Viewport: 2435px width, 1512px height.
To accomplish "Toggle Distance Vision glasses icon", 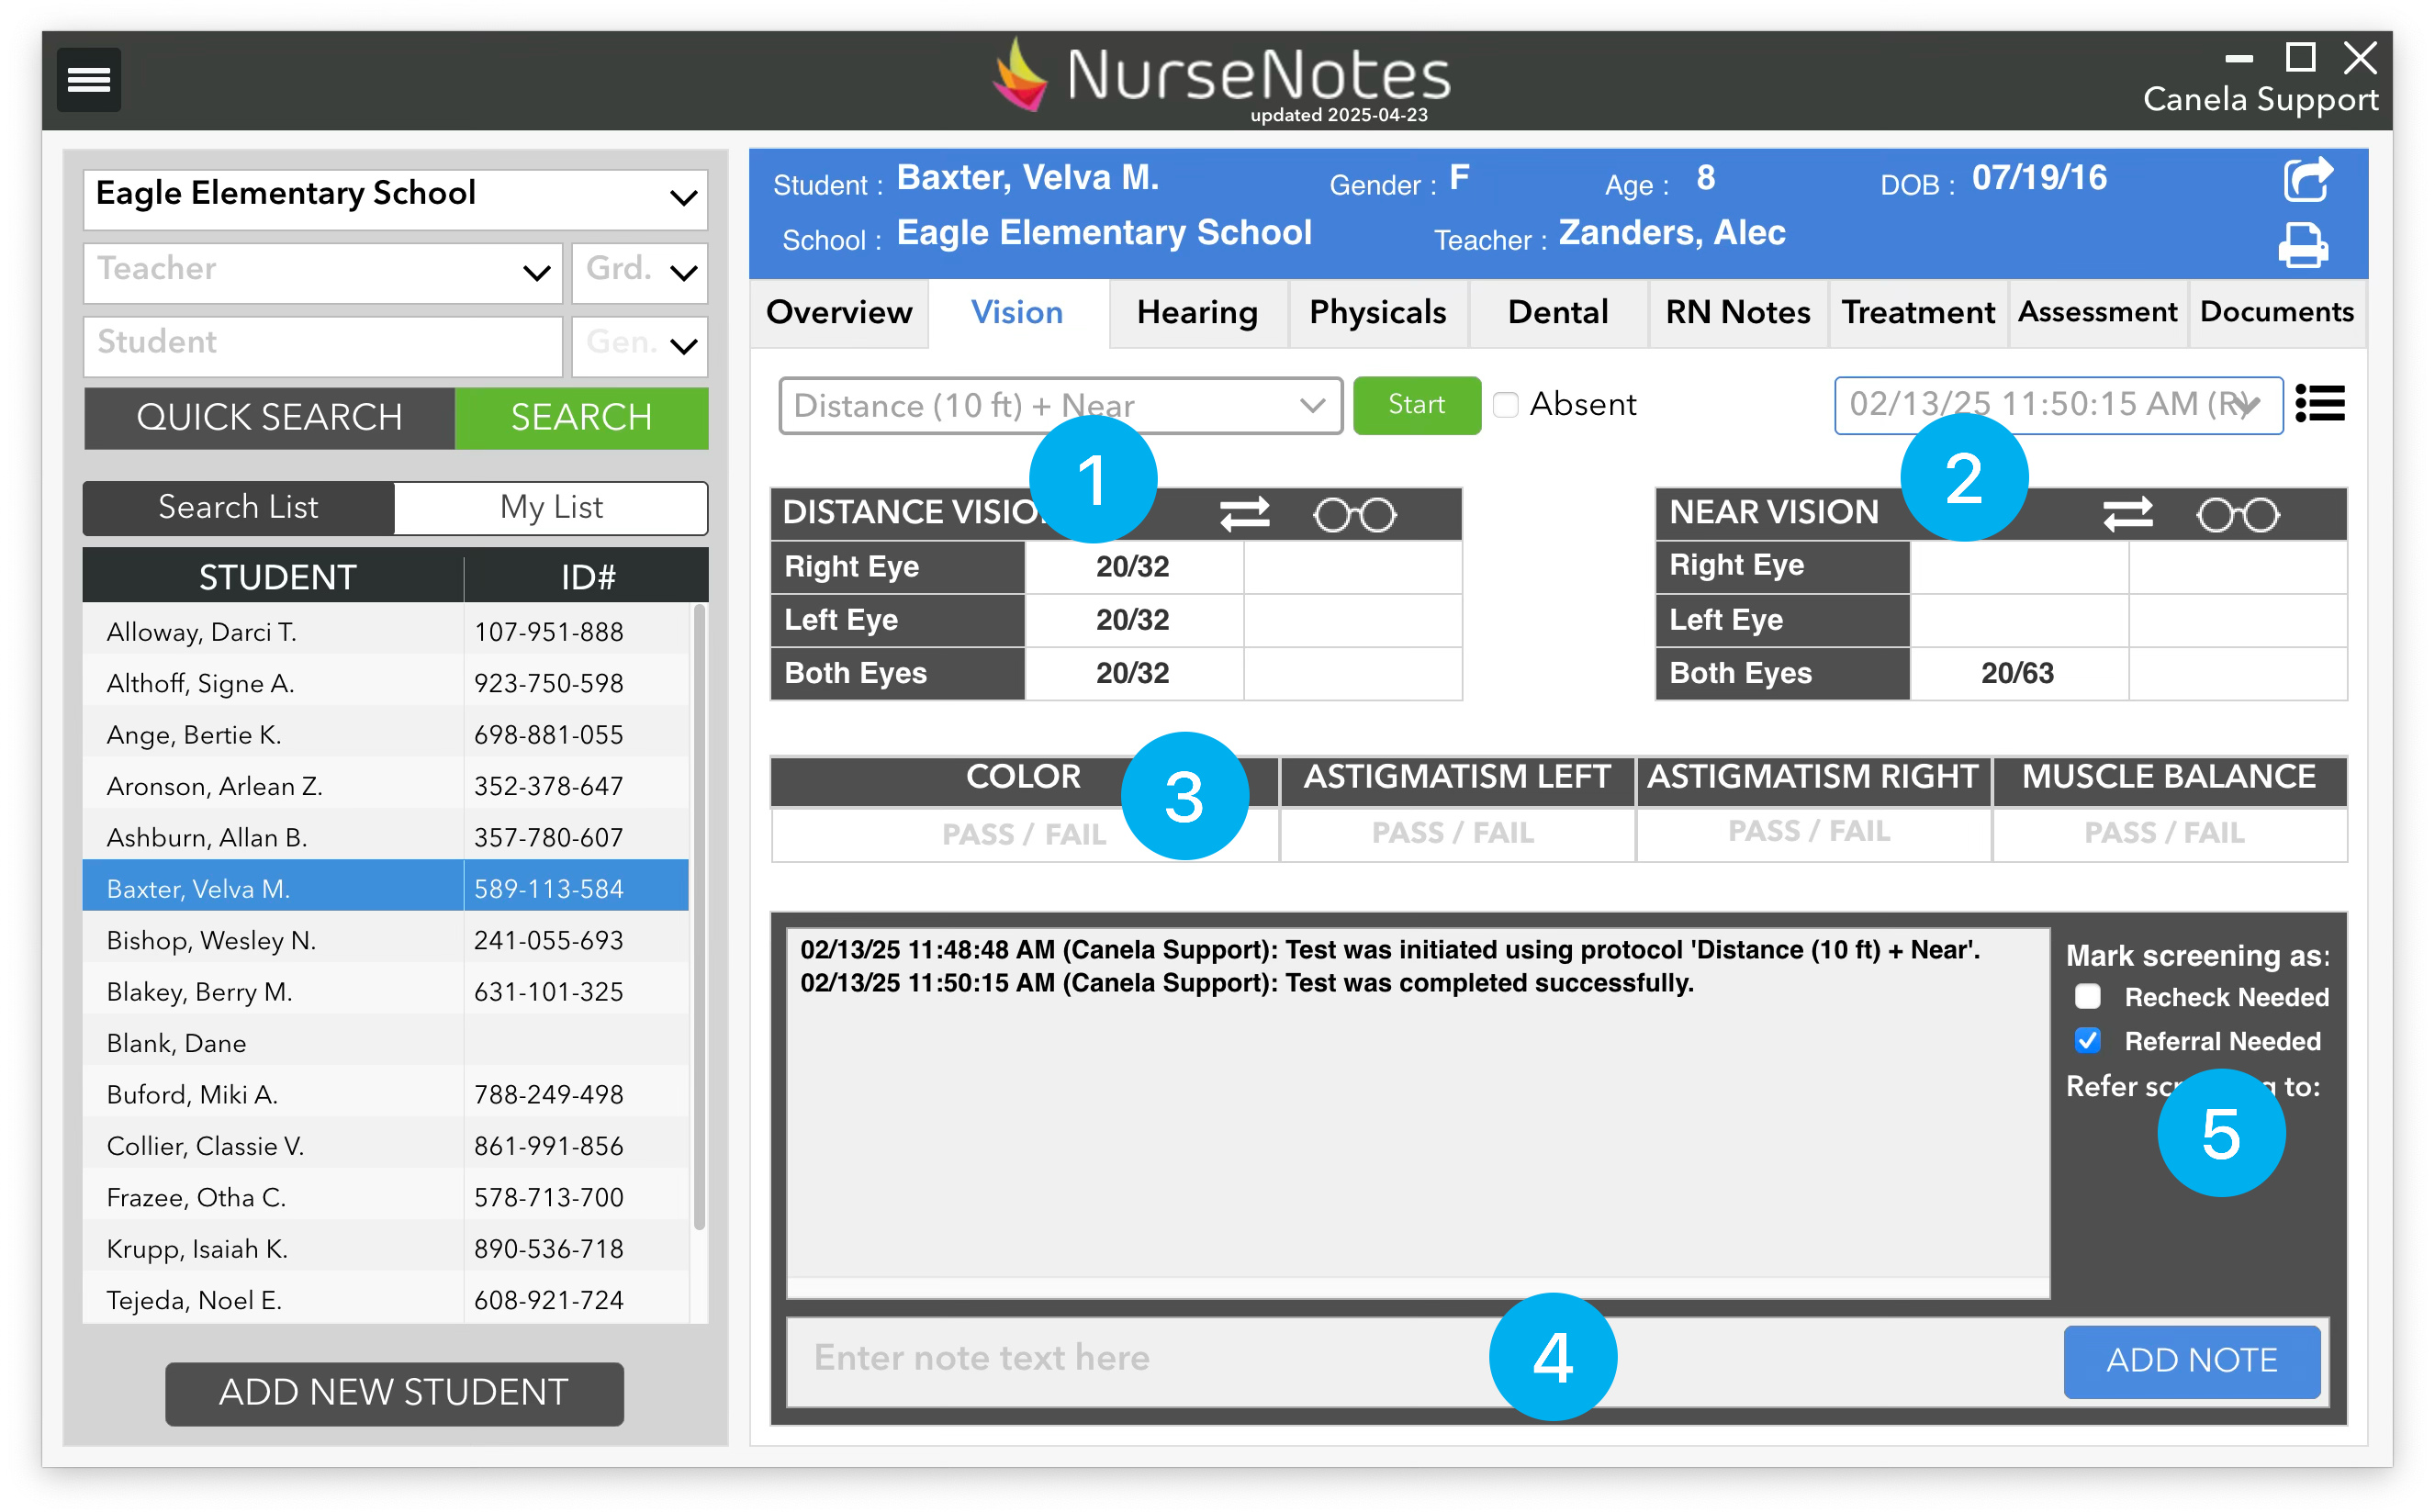I will point(1354,515).
